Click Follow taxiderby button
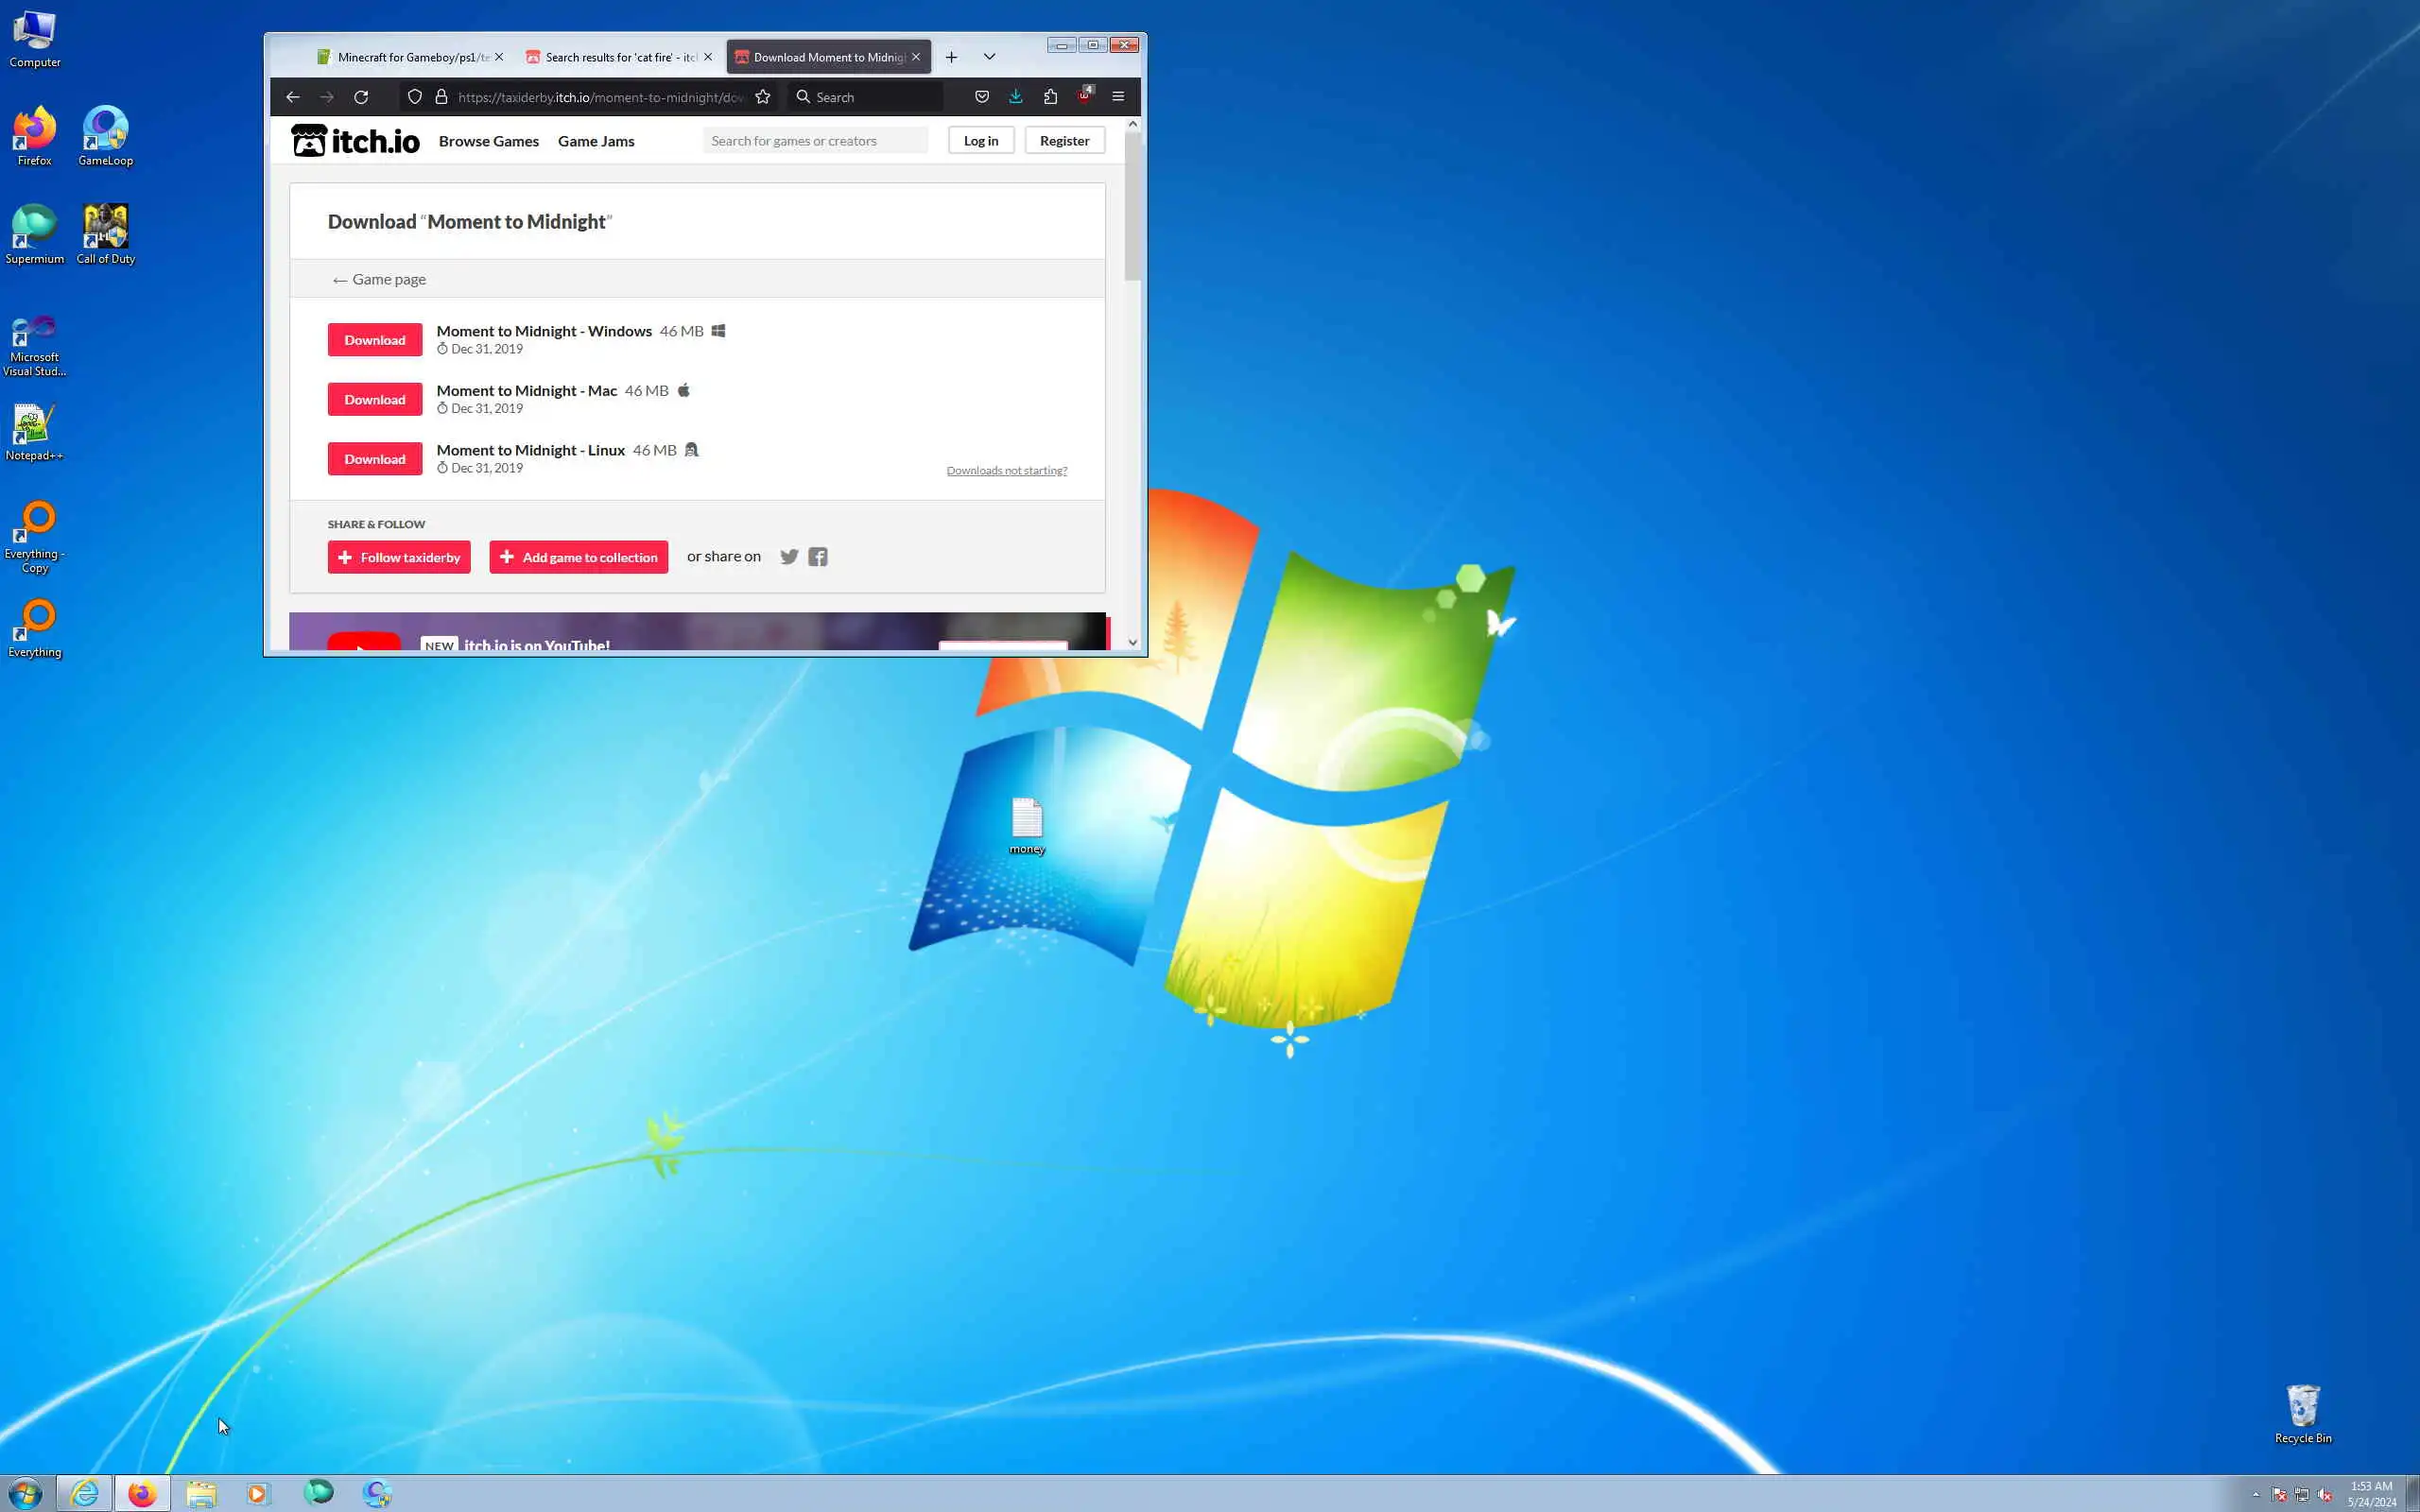Image resolution: width=2420 pixels, height=1512 pixels. pos(399,557)
